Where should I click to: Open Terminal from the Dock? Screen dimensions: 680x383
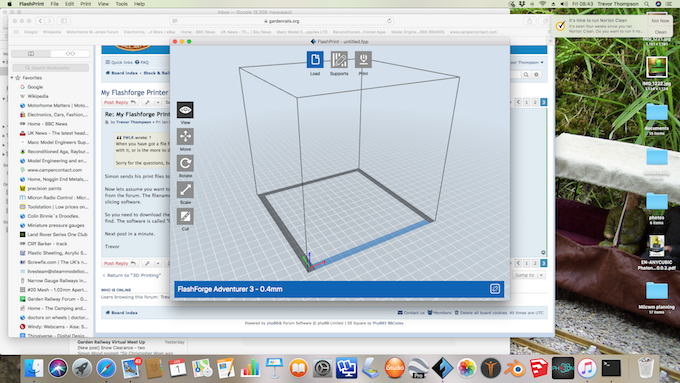[x=611, y=368]
